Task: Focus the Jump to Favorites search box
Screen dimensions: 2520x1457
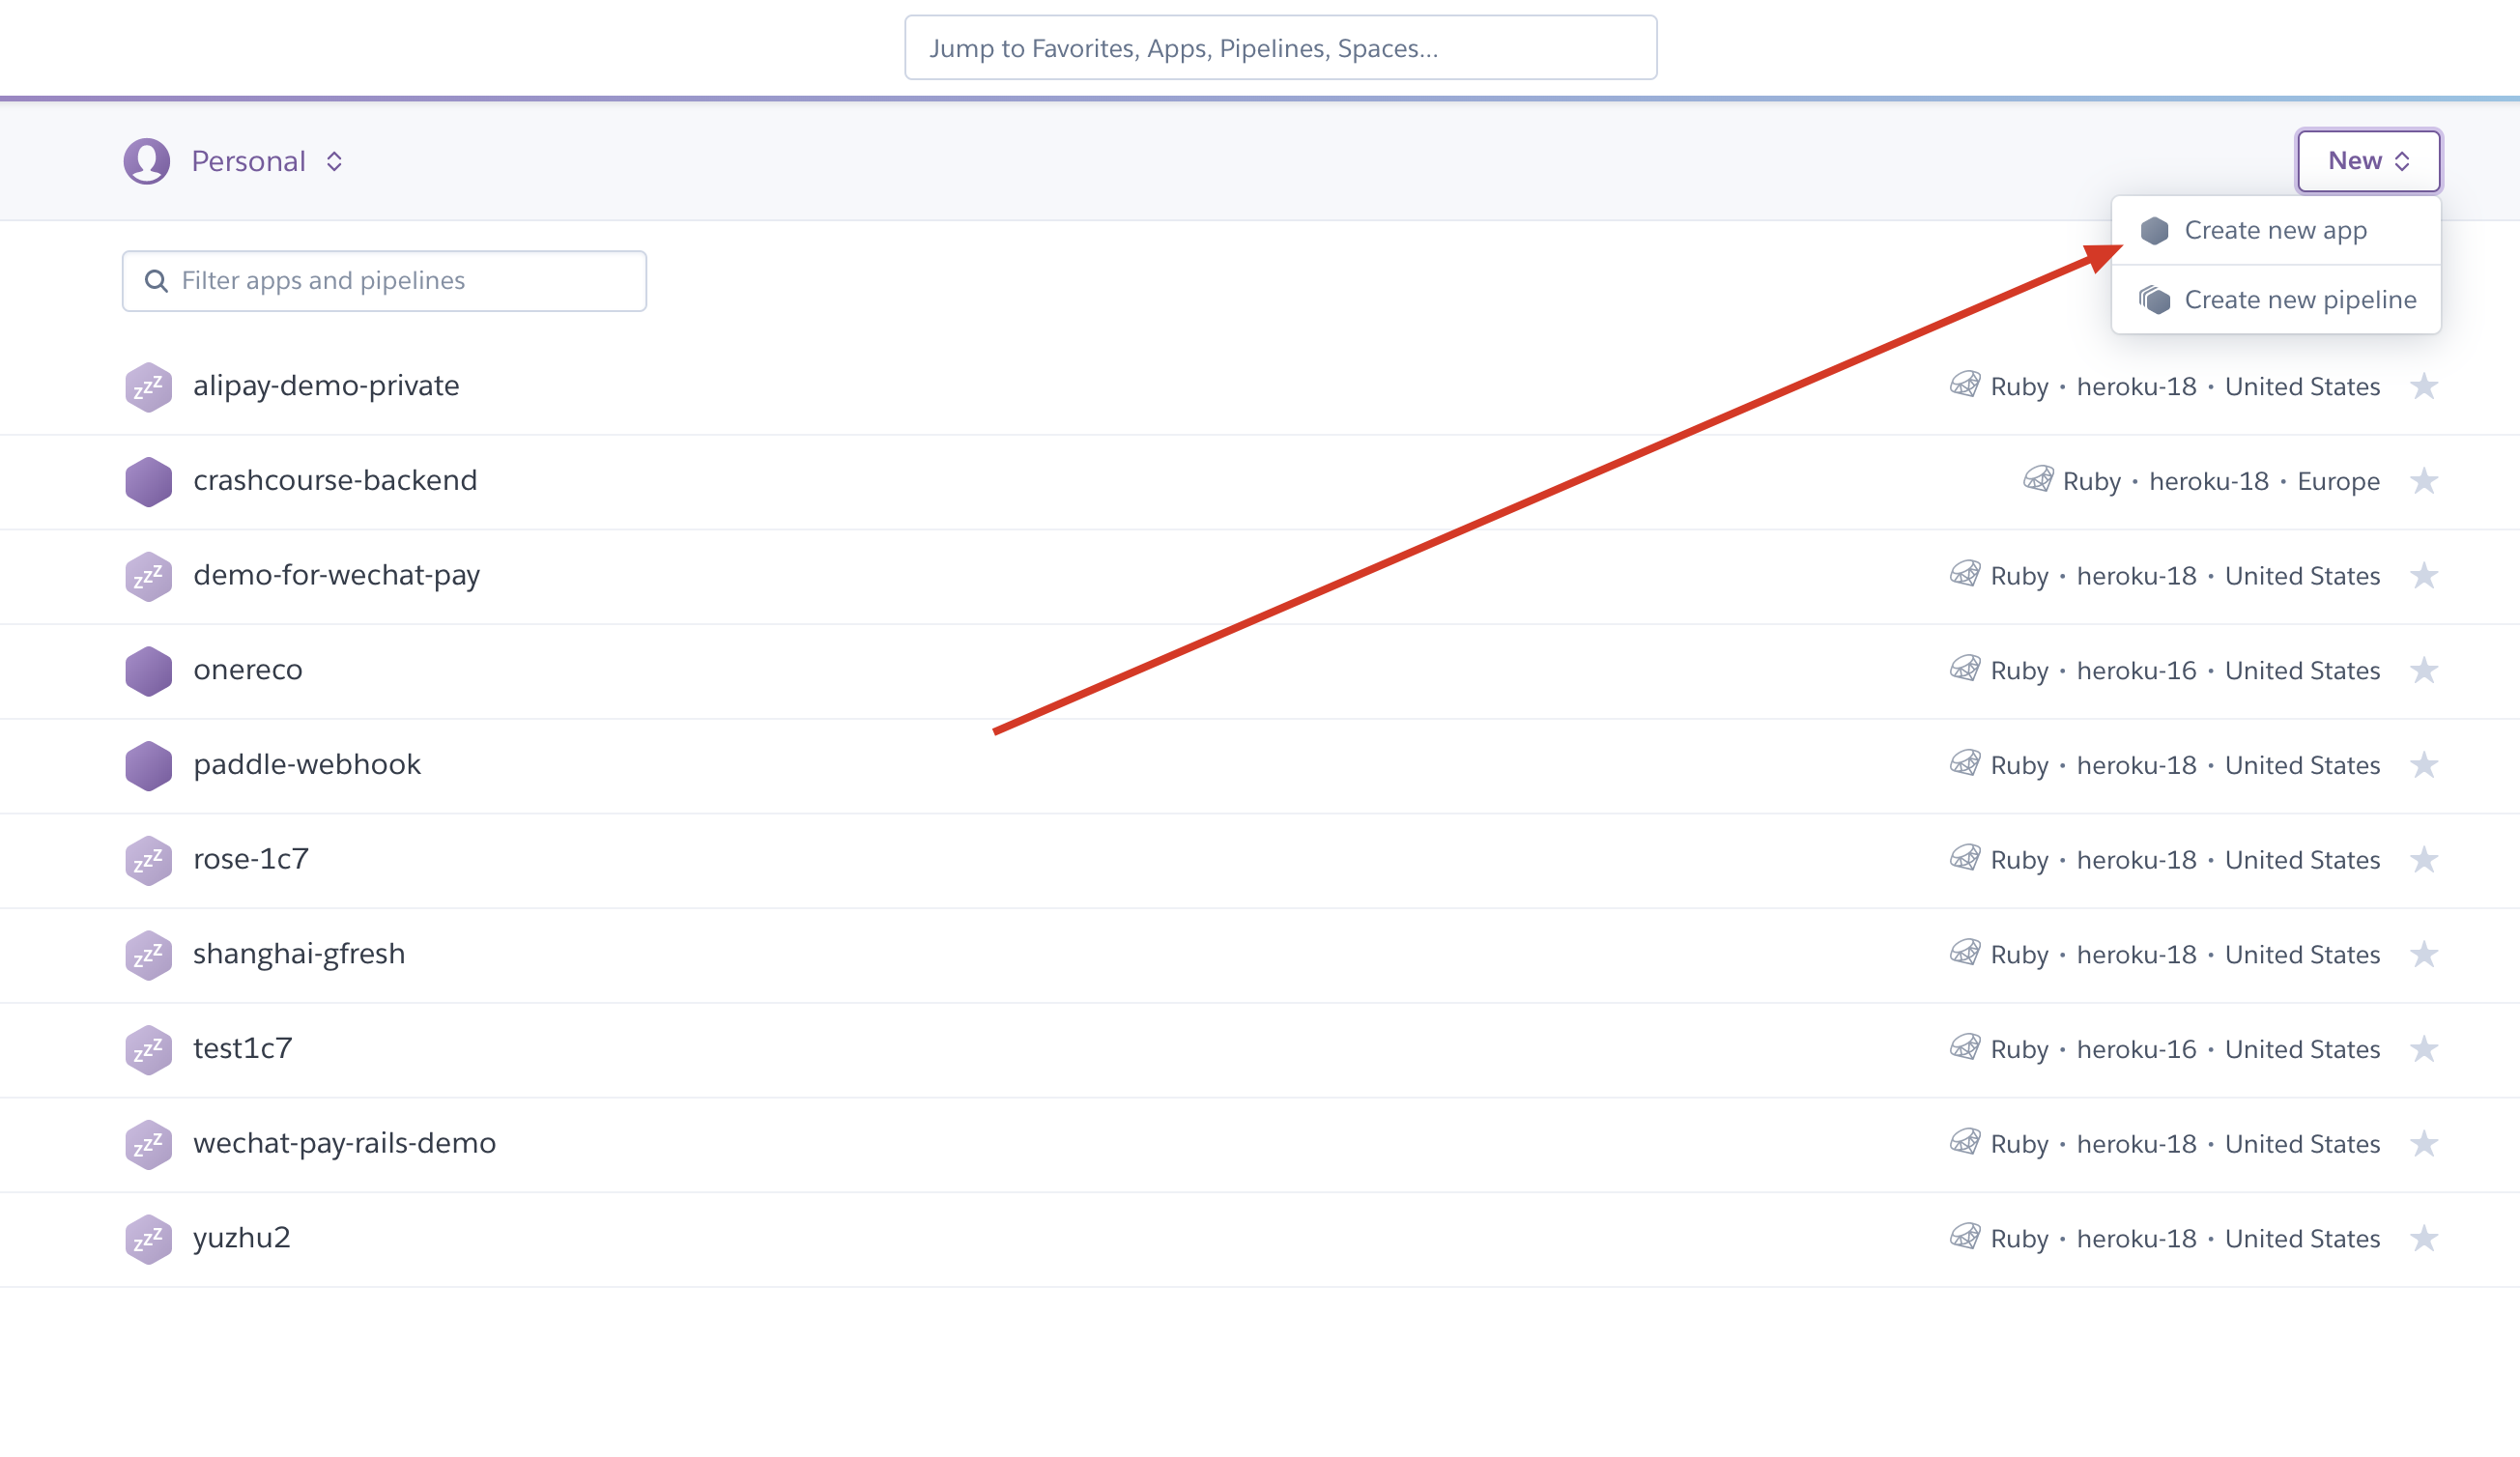Action: click(1280, 48)
